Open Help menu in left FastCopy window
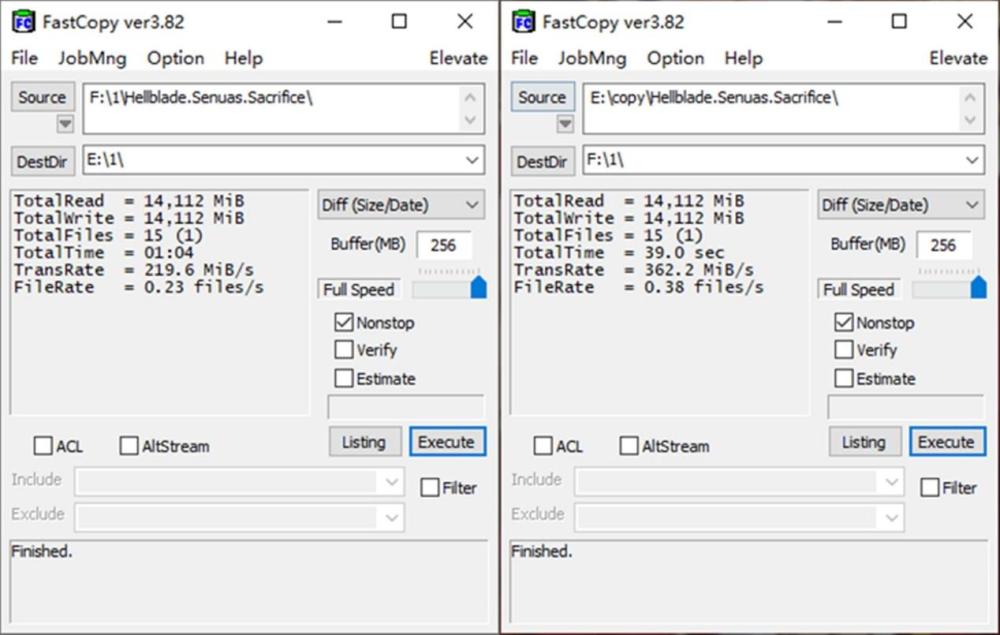The height and width of the screenshot is (635, 1000). [243, 58]
